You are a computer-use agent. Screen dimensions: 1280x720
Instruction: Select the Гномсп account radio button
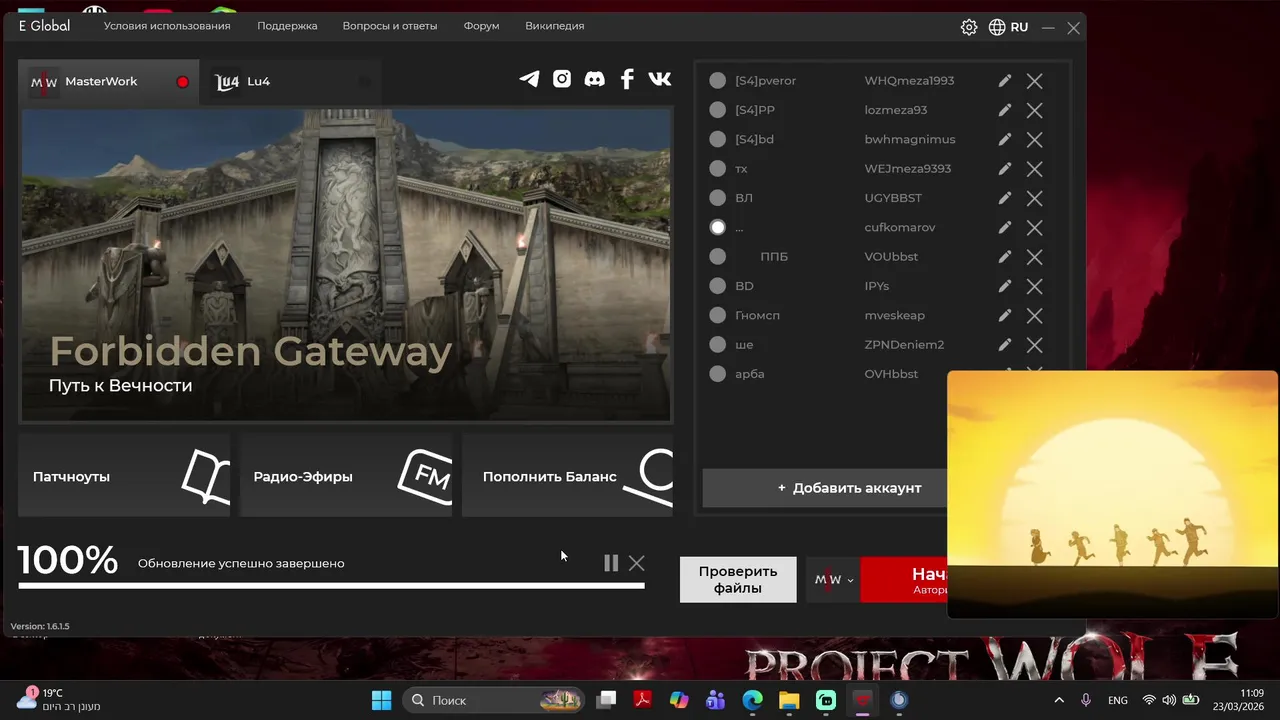click(x=718, y=315)
